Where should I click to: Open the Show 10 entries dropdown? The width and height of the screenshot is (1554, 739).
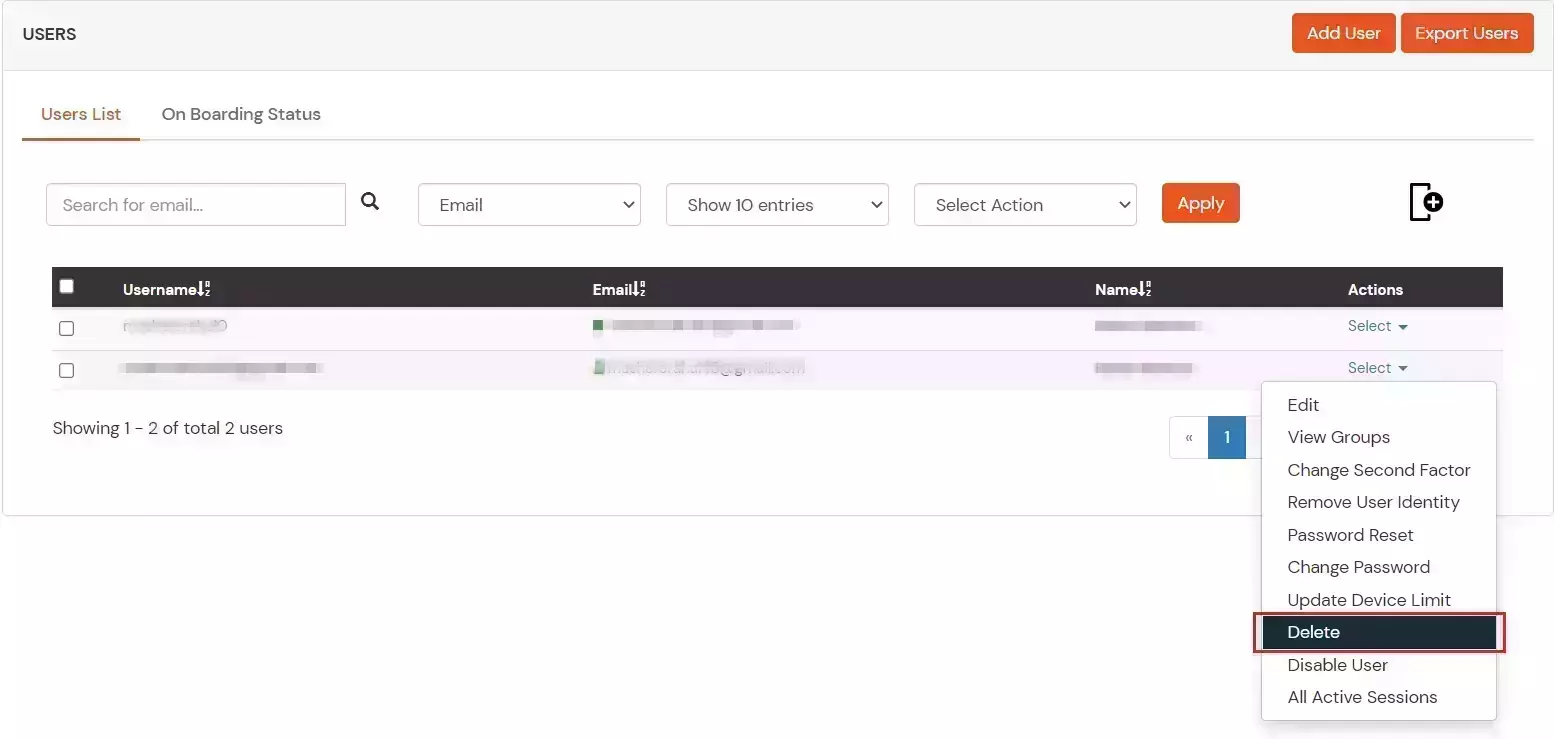click(x=777, y=204)
